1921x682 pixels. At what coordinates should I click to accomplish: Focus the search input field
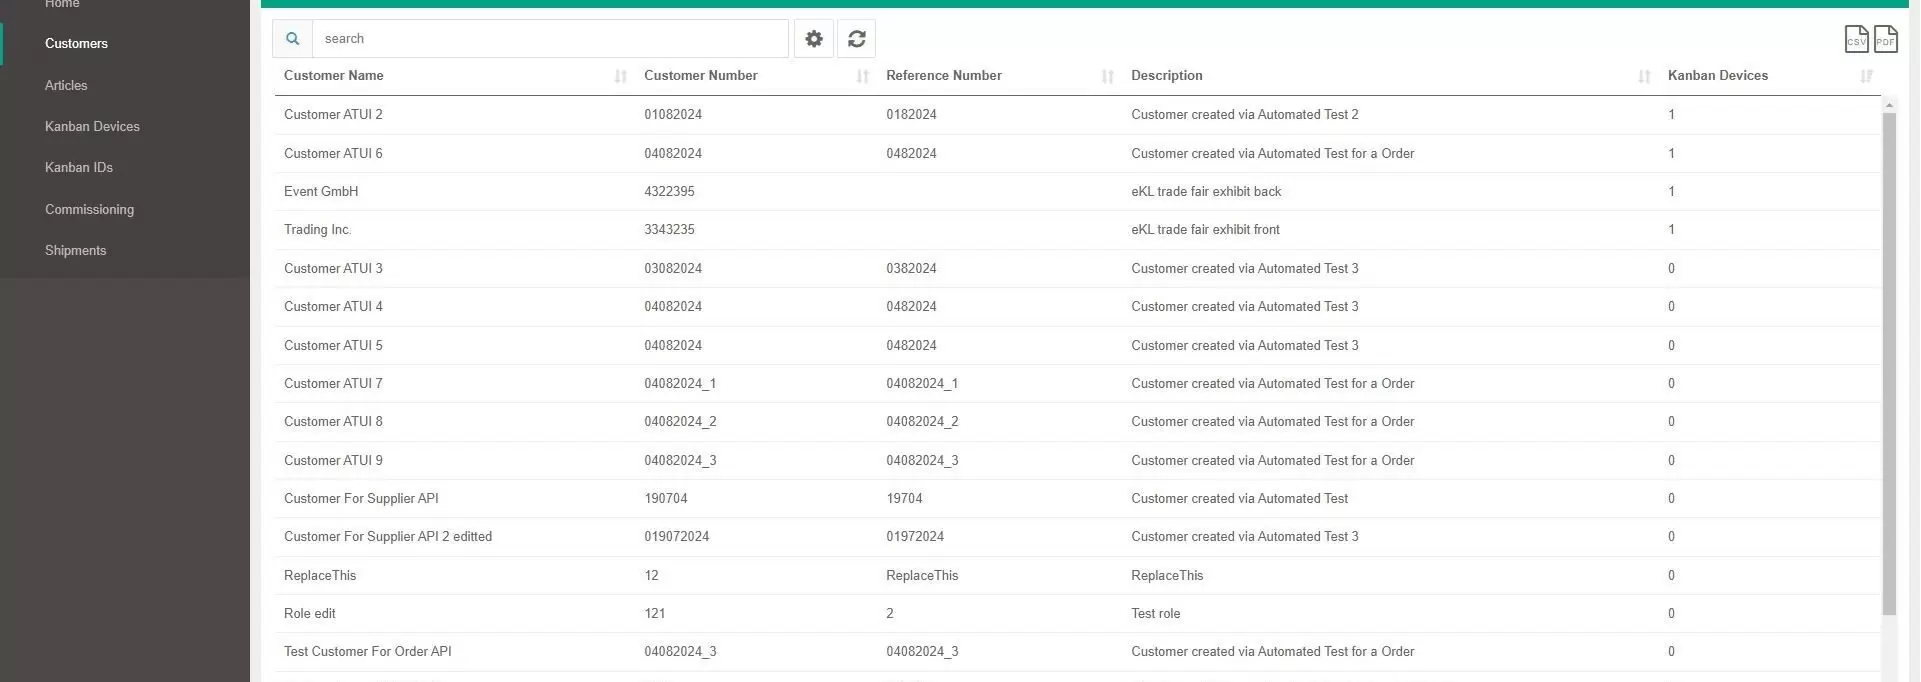pos(550,39)
